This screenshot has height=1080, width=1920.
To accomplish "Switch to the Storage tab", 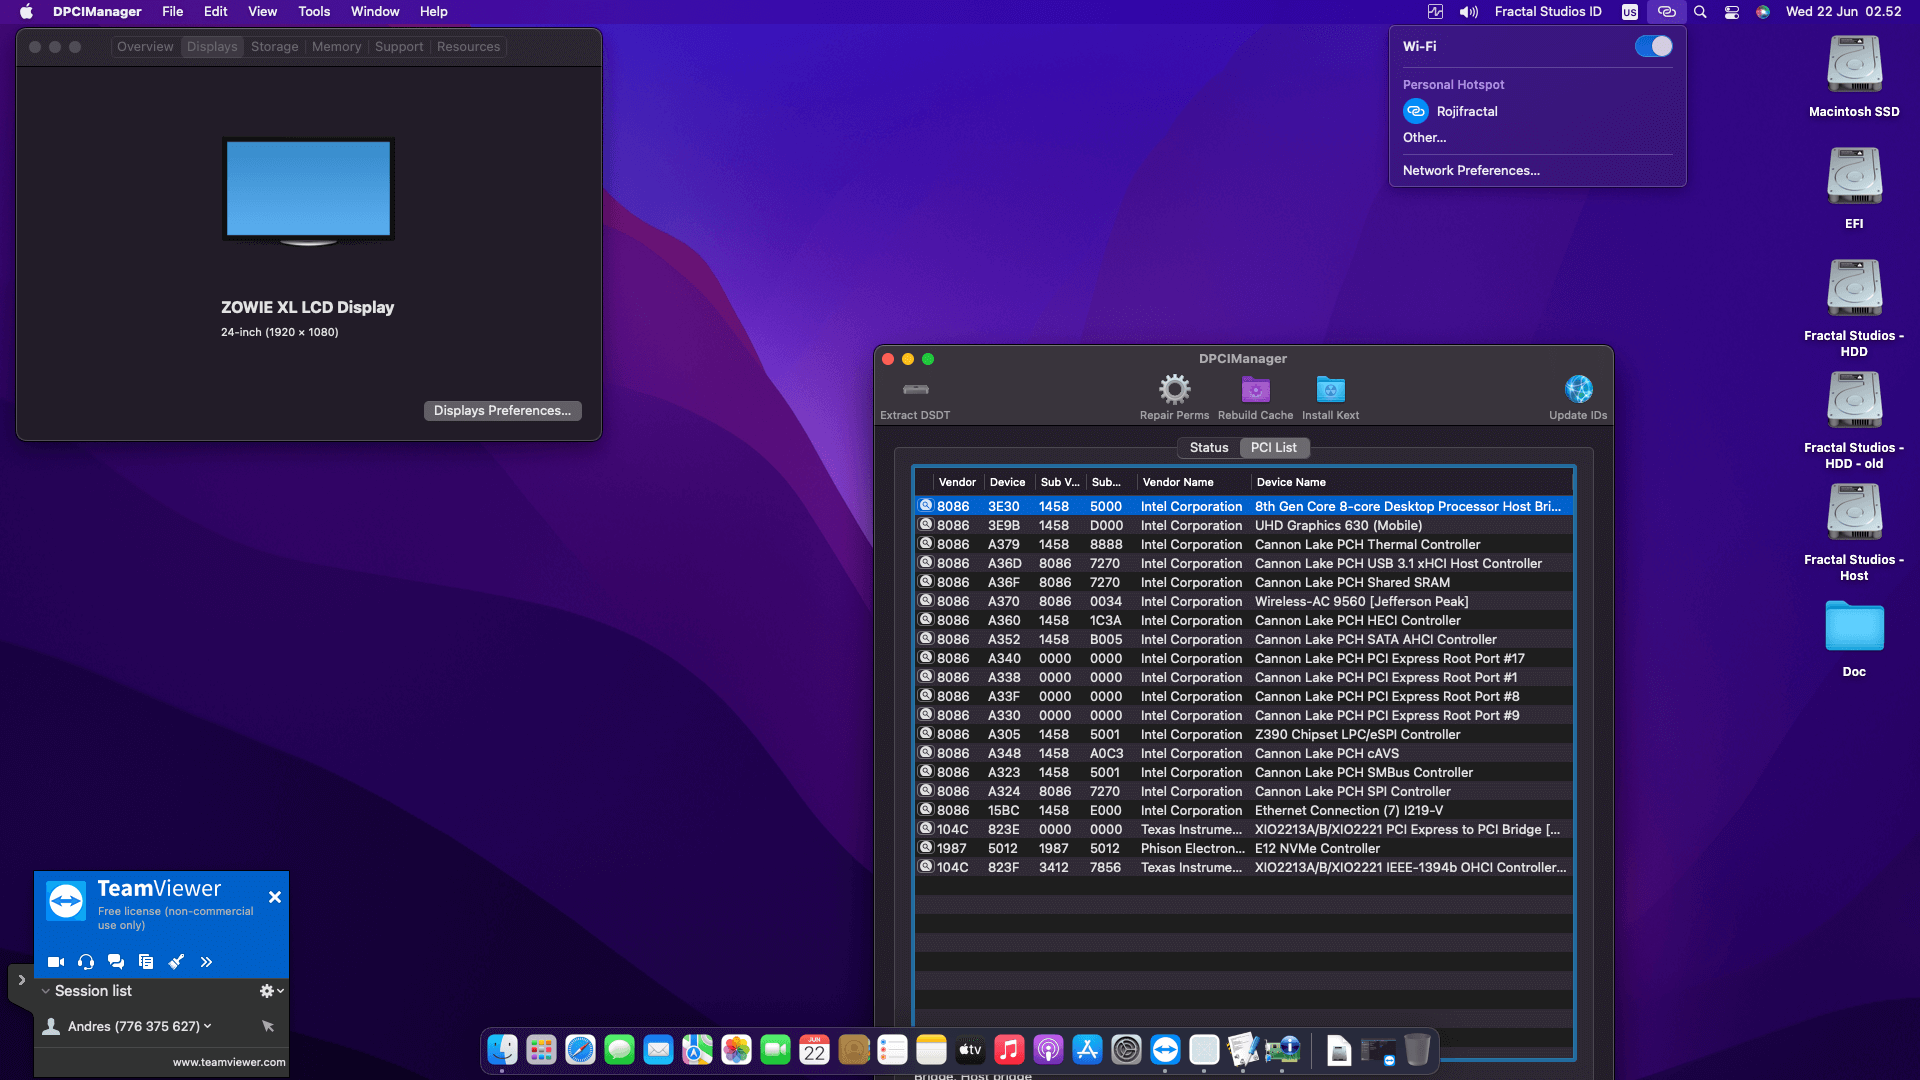I will click(274, 47).
